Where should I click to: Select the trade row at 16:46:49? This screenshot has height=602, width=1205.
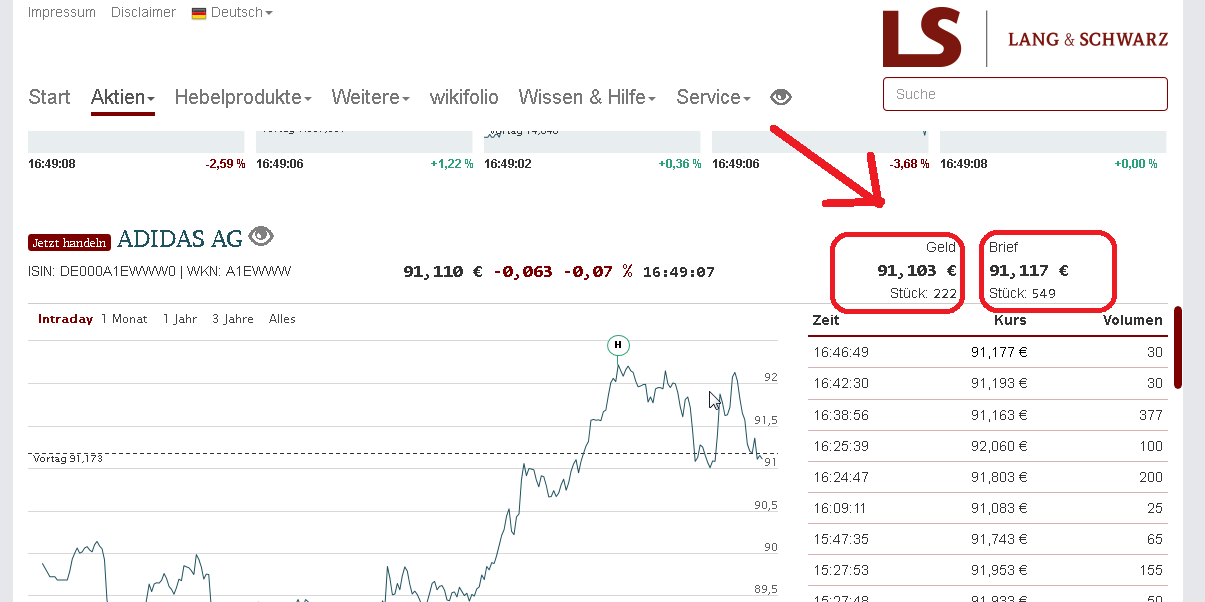click(987, 352)
